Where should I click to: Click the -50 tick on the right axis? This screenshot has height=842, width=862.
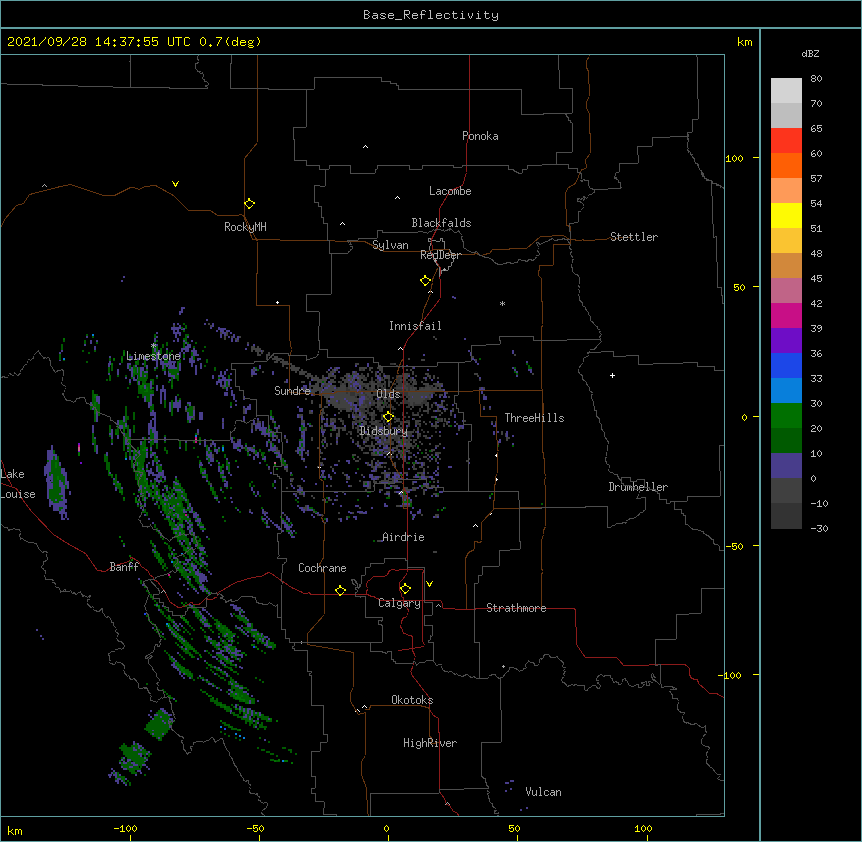pyautogui.click(x=734, y=546)
